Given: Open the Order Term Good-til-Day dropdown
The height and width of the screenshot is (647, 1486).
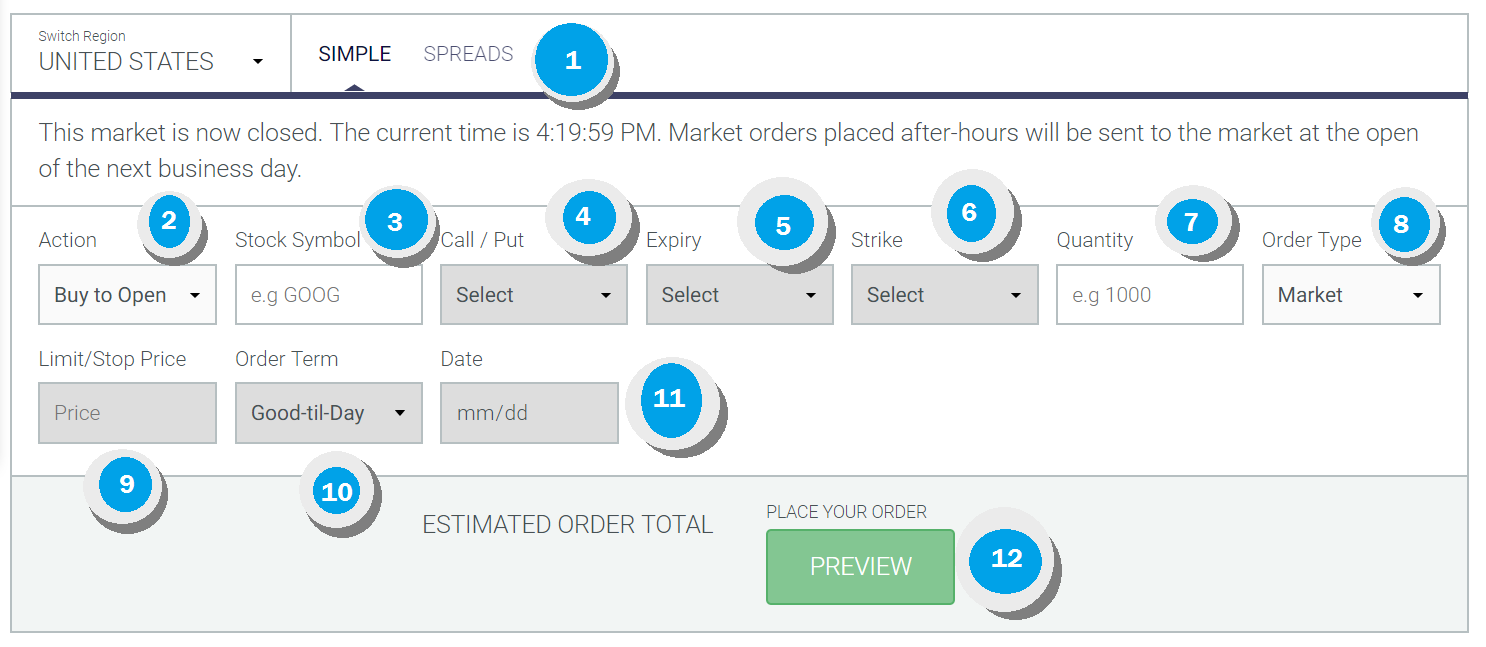Looking at the screenshot, I should coord(328,413).
